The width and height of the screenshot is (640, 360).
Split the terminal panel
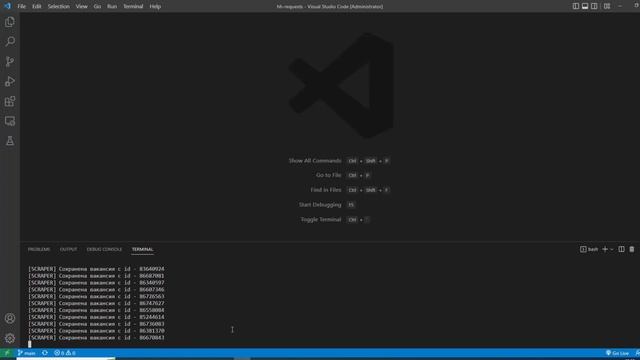click(x=621, y=249)
